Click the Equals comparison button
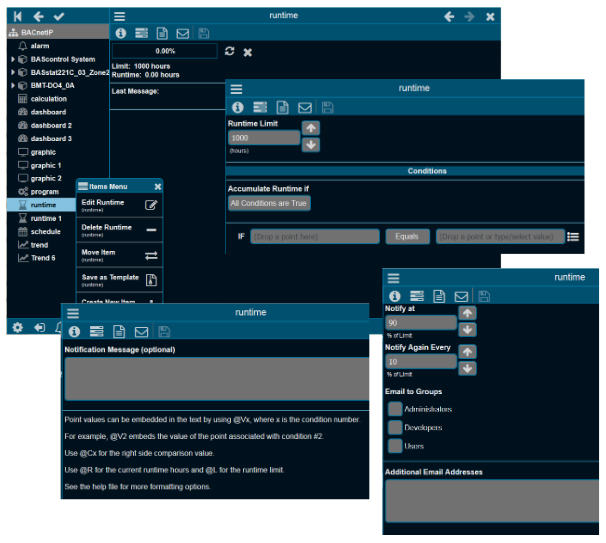 pyautogui.click(x=406, y=237)
